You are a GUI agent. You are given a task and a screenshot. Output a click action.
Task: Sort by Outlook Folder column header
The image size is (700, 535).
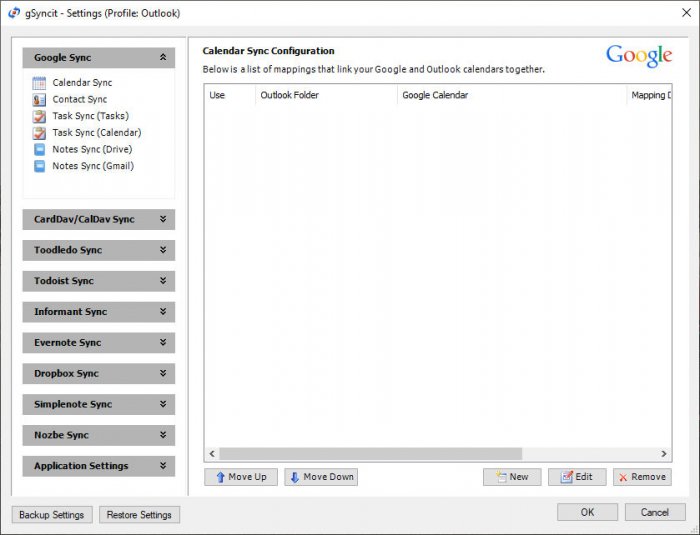(x=326, y=95)
